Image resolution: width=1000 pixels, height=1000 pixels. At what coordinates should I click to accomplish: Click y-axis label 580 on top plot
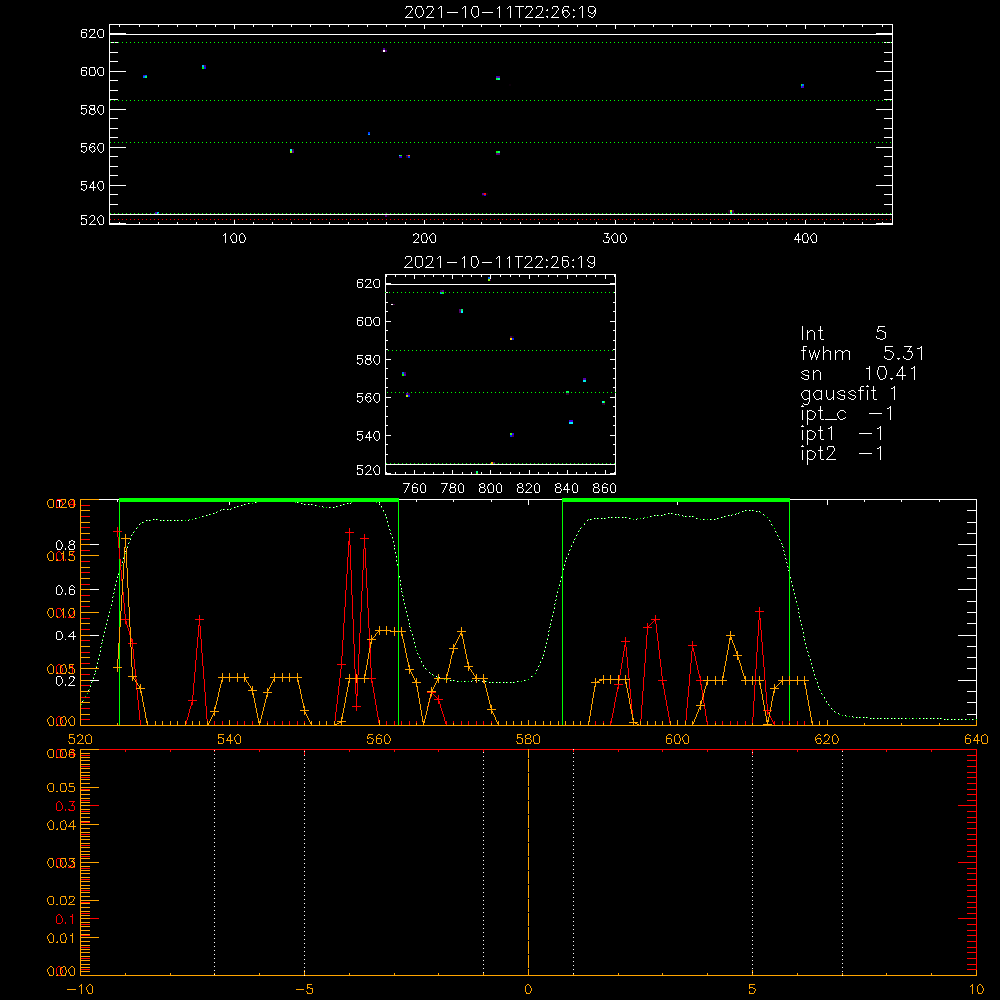click(92, 110)
